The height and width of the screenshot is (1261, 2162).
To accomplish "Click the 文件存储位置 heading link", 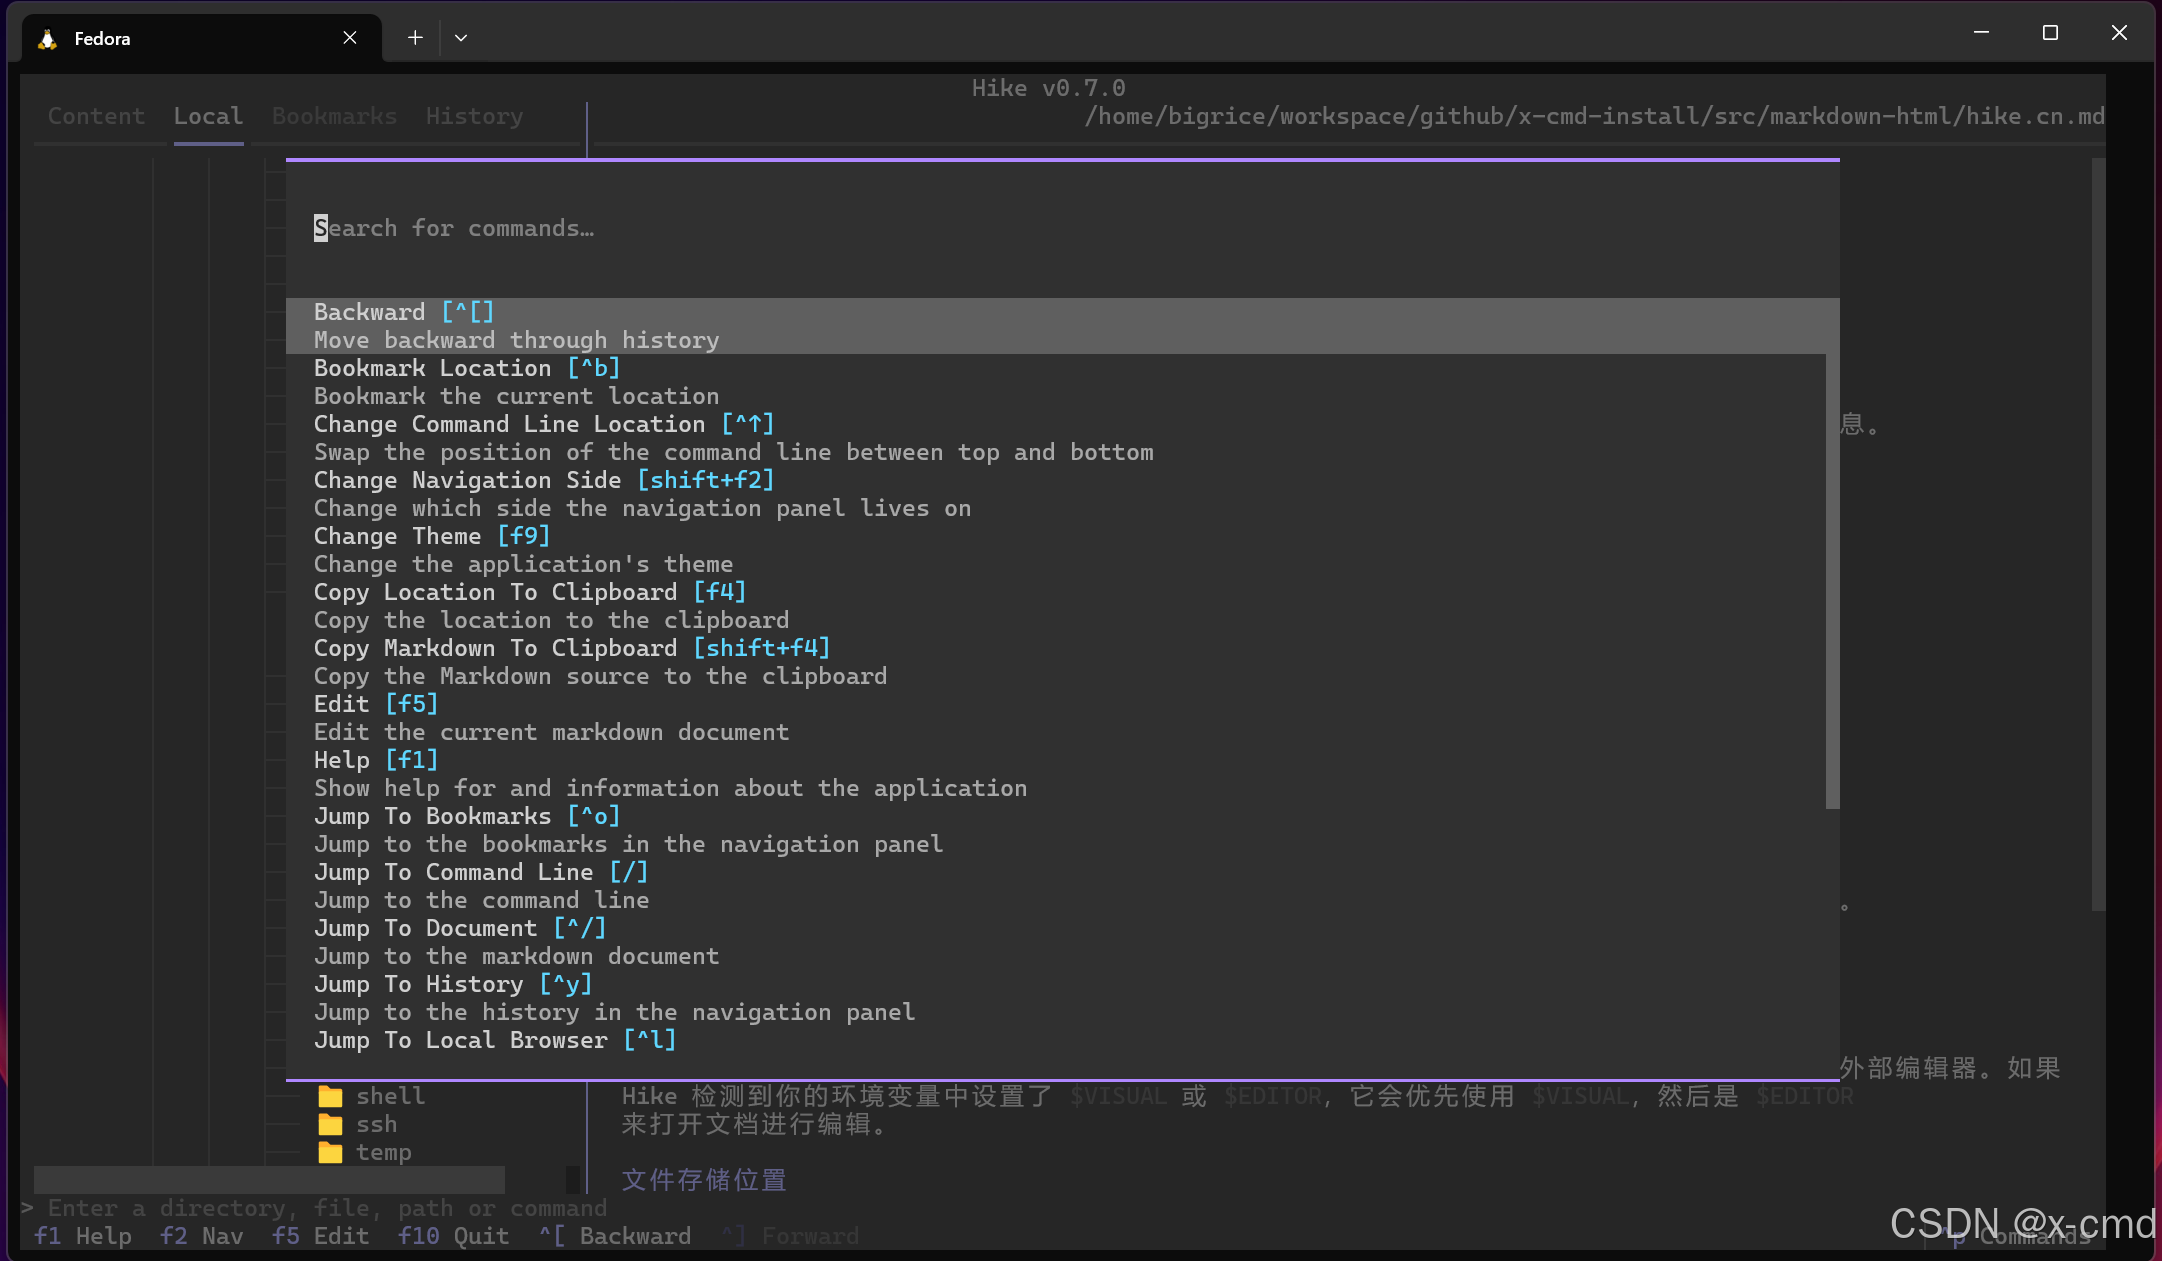I will [x=704, y=1180].
